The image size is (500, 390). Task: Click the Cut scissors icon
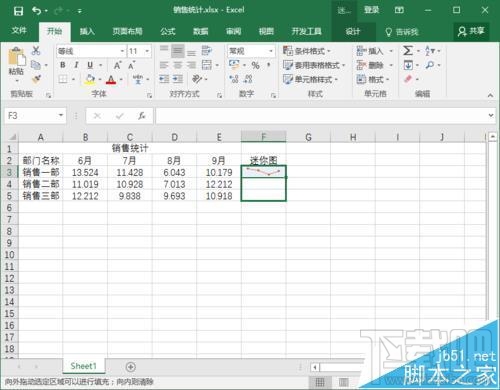coord(36,51)
